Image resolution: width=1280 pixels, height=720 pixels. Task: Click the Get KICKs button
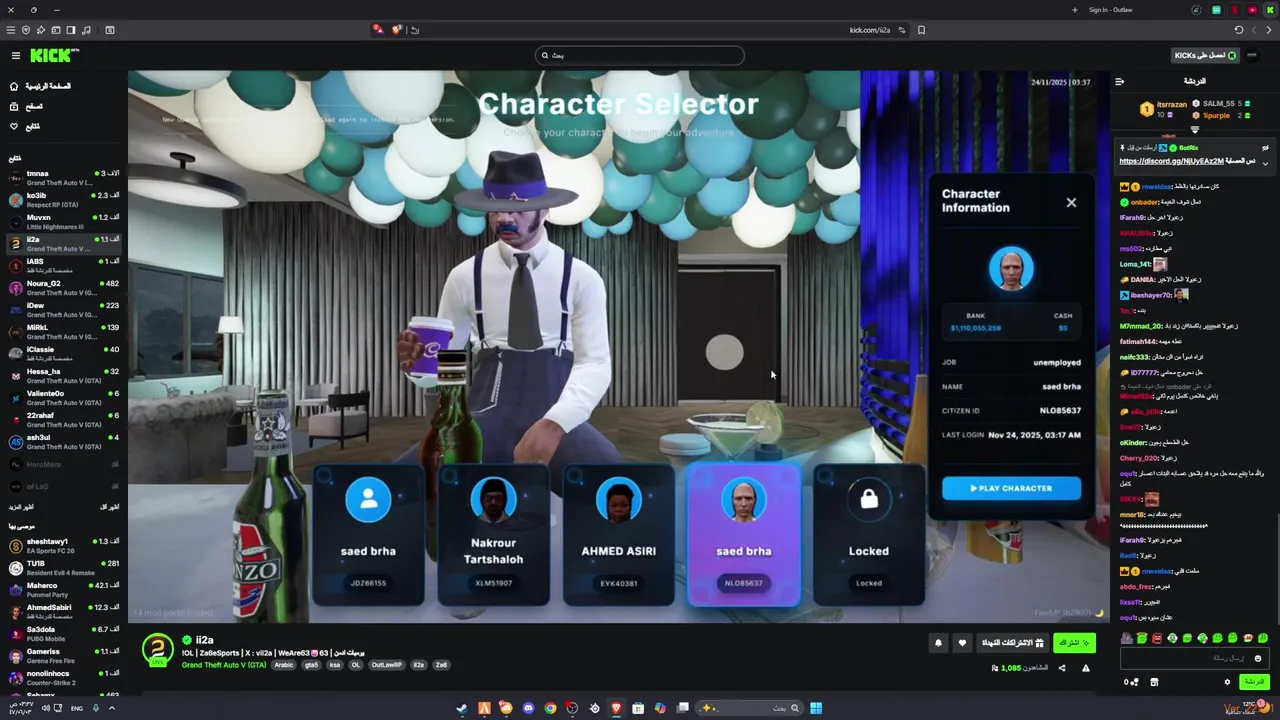pyautogui.click(x=1206, y=55)
